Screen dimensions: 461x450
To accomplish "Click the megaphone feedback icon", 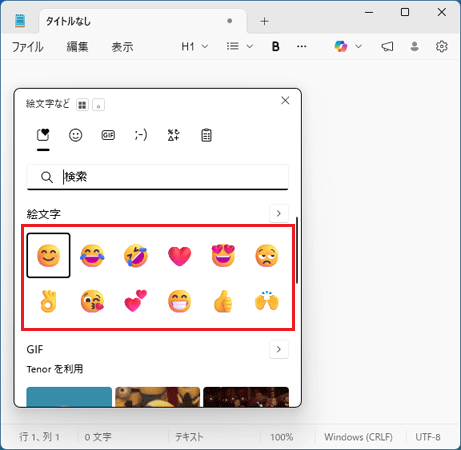I will 387,46.
